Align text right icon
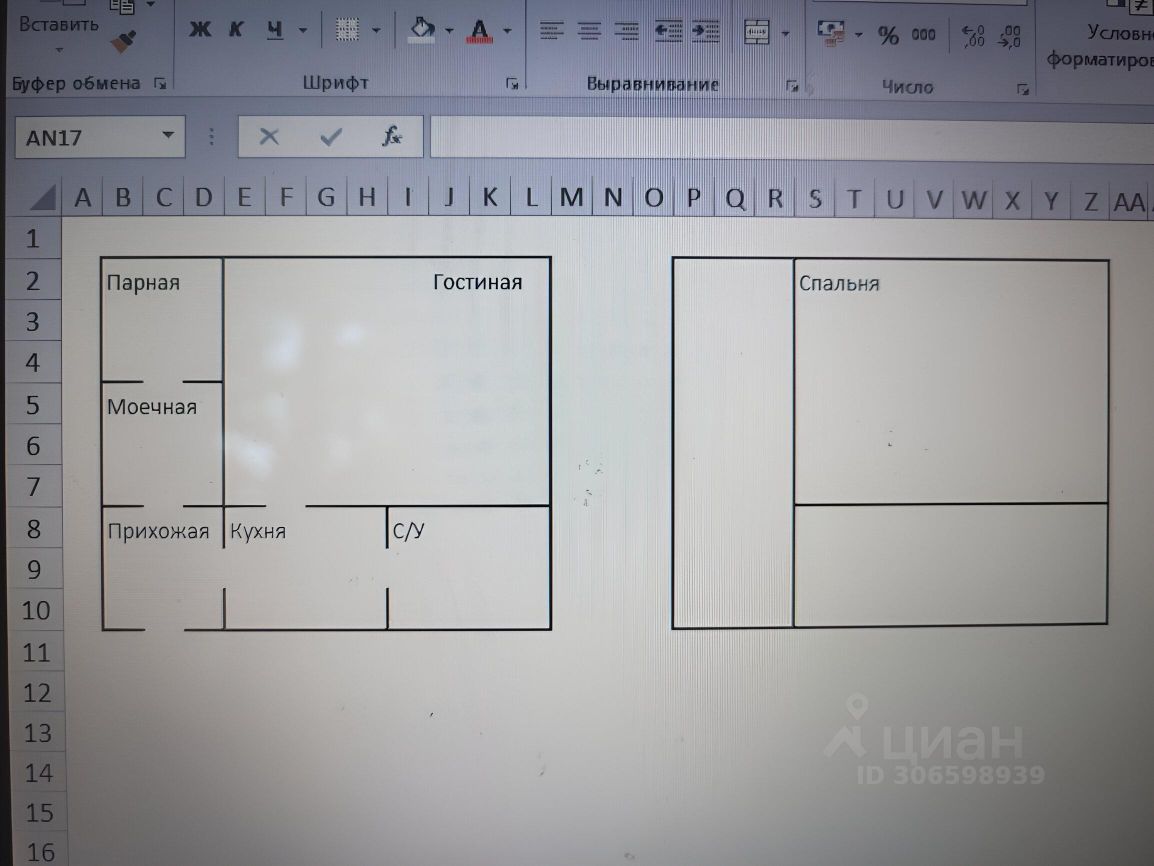Viewport: 1154px width, 866px height. click(626, 31)
